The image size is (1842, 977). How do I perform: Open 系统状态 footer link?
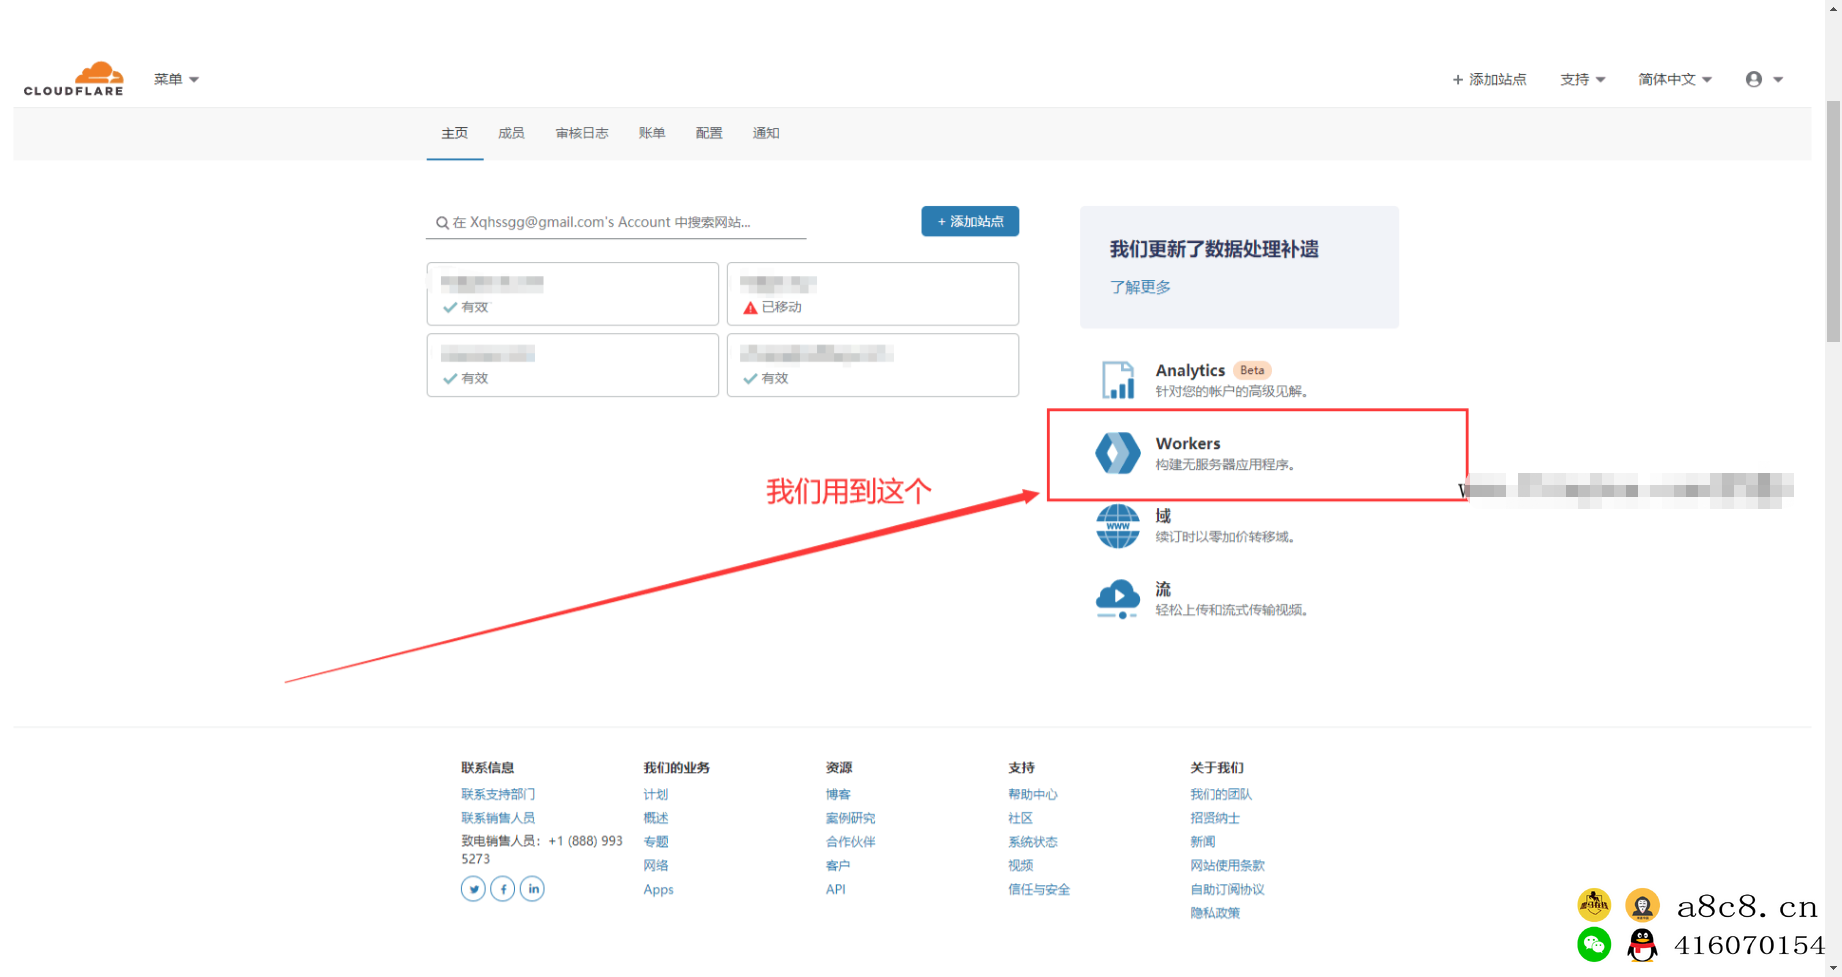[1033, 842]
